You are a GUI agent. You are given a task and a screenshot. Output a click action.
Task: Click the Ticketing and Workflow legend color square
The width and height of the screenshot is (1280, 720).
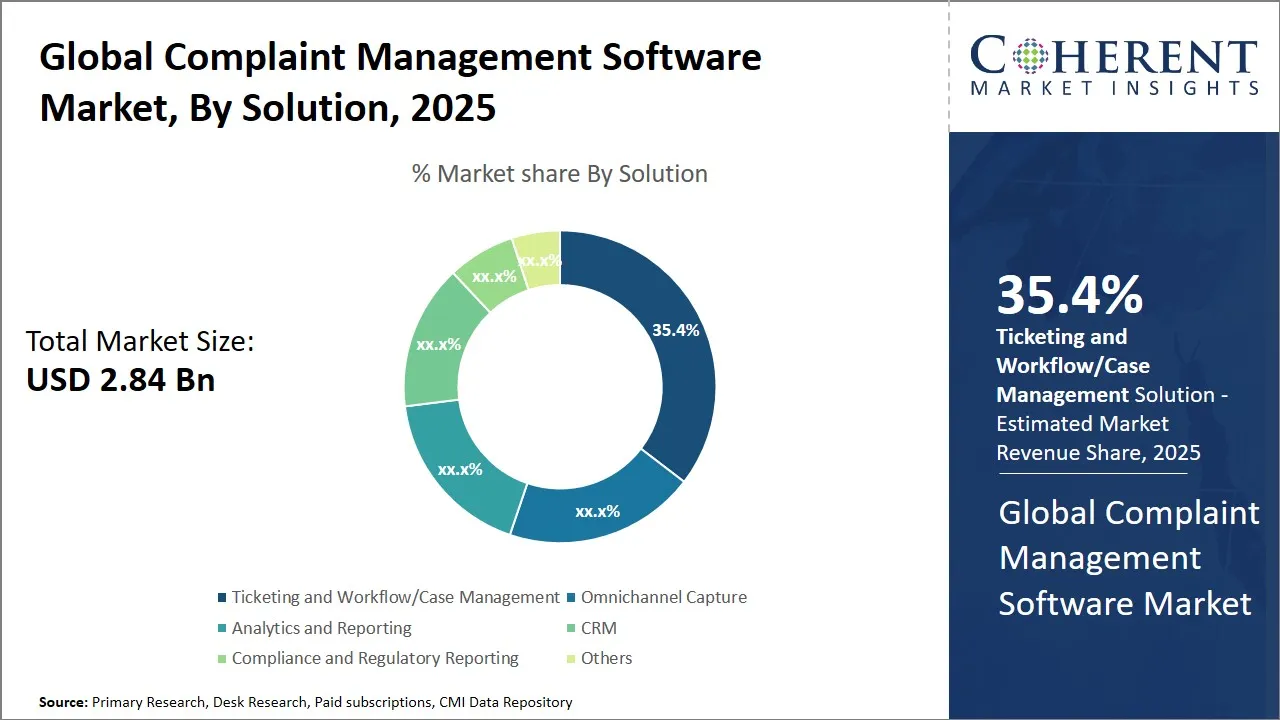tap(222, 597)
